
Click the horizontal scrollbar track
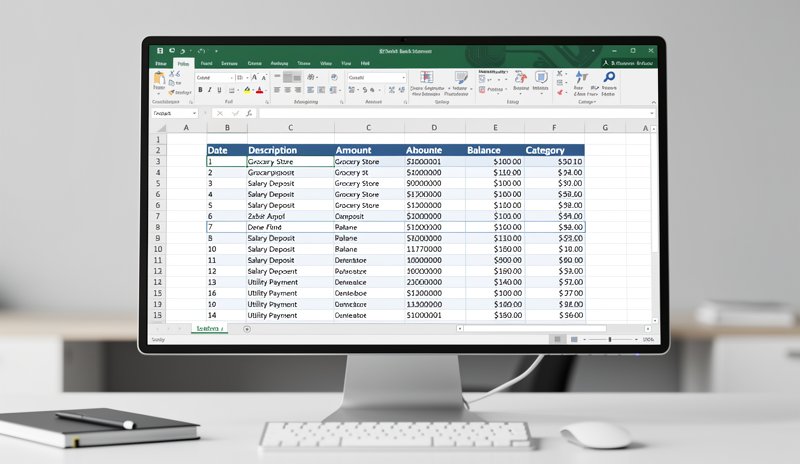click(554, 329)
